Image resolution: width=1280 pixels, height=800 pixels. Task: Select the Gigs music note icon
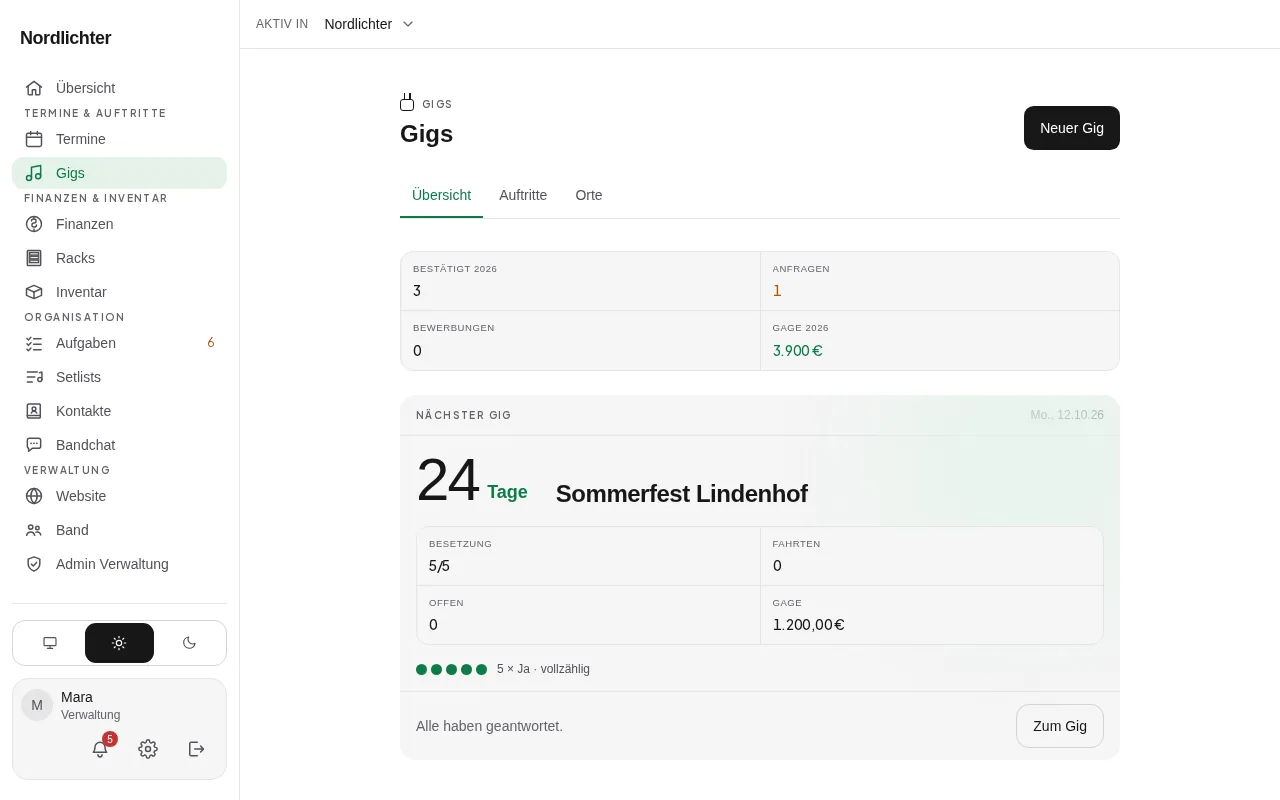click(34, 173)
